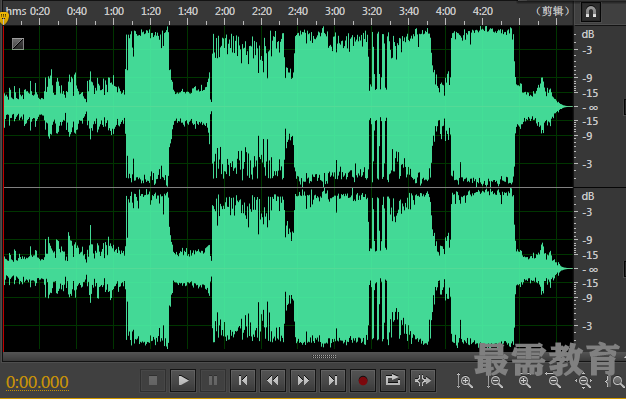626x399 pixels.
Task: Zoom in on the time axis
Action: (525, 382)
